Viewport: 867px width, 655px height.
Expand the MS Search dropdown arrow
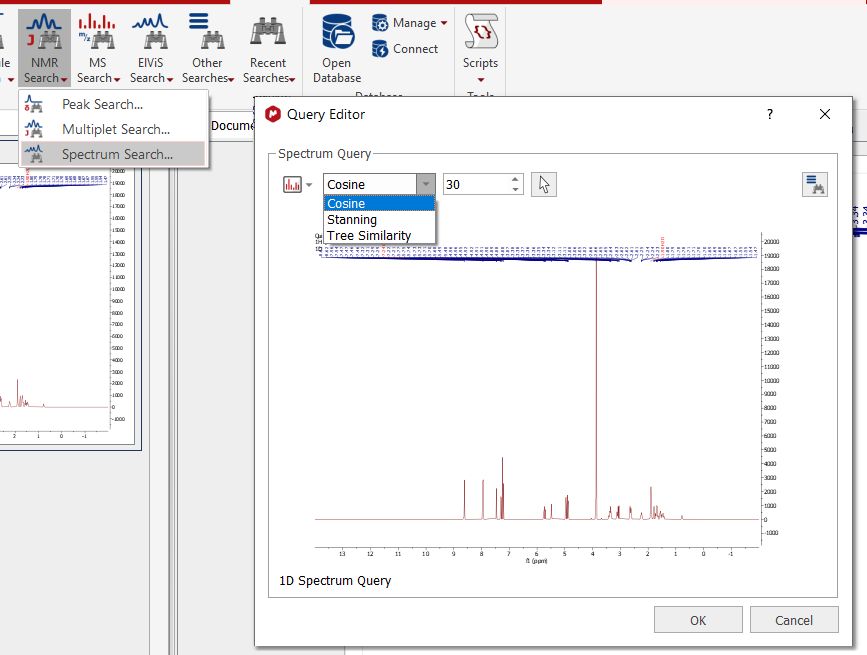tap(117, 80)
